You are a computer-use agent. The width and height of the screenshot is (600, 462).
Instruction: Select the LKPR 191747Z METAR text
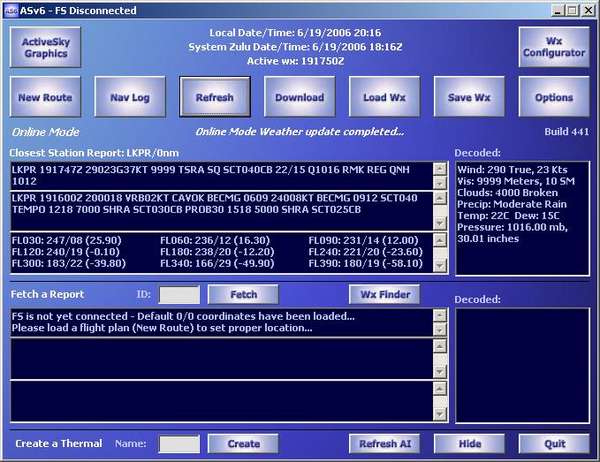(210, 175)
